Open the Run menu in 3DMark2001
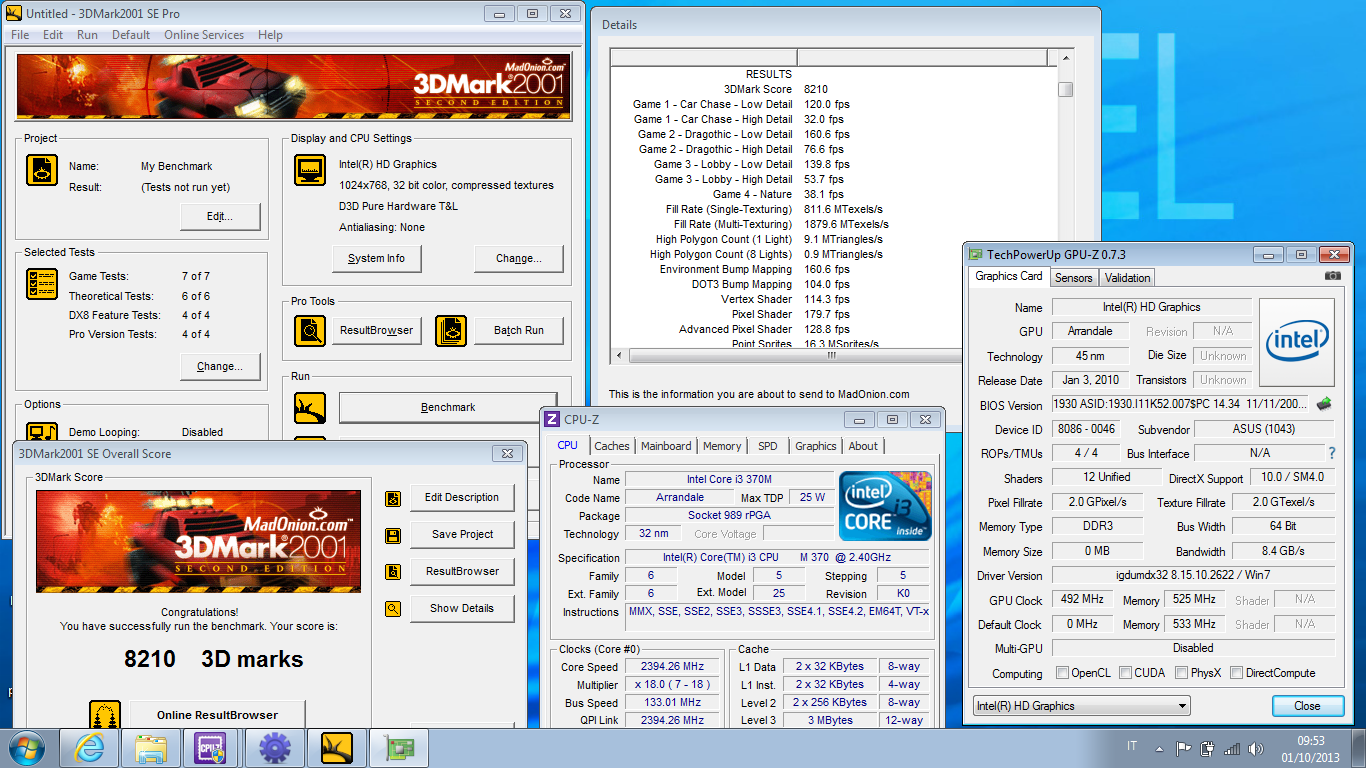The height and width of the screenshot is (768, 1366). [87, 35]
